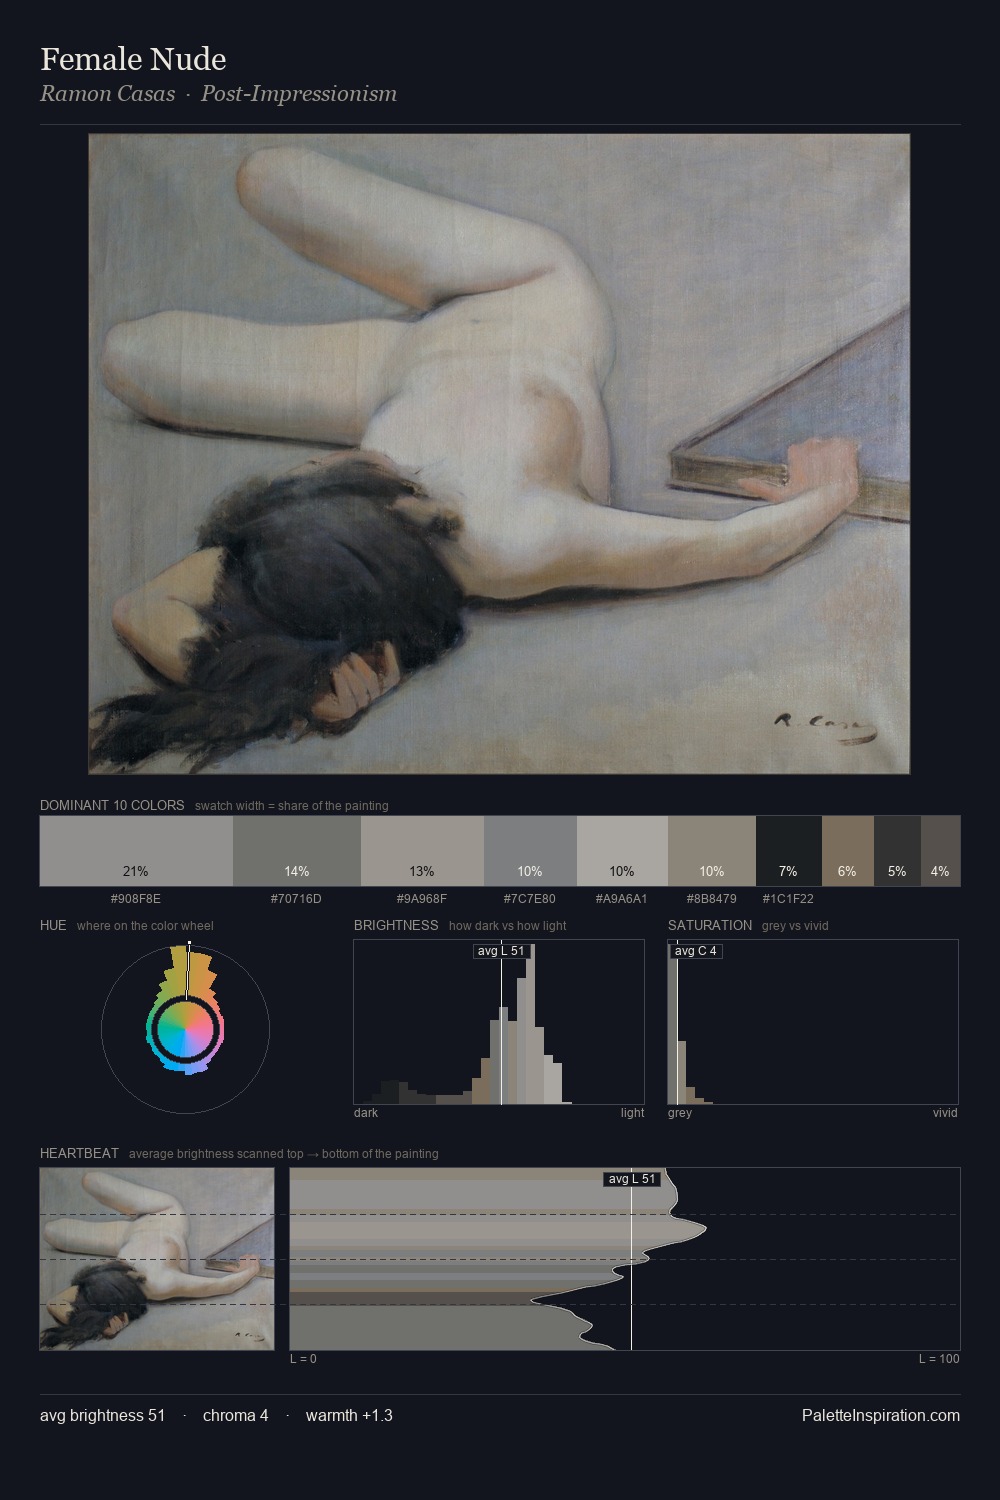Screen dimensions: 1000x1500
Task: Select the 6% brown color swatch
Action: pos(848,851)
